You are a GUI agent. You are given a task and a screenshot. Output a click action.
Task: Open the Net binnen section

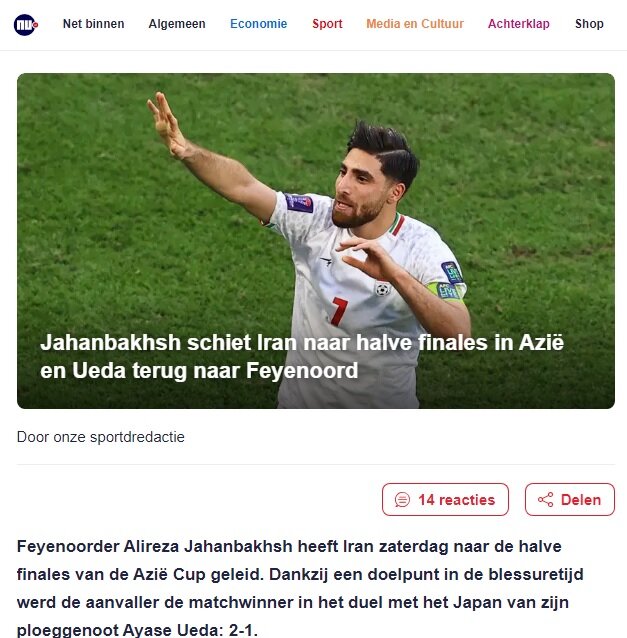94,24
